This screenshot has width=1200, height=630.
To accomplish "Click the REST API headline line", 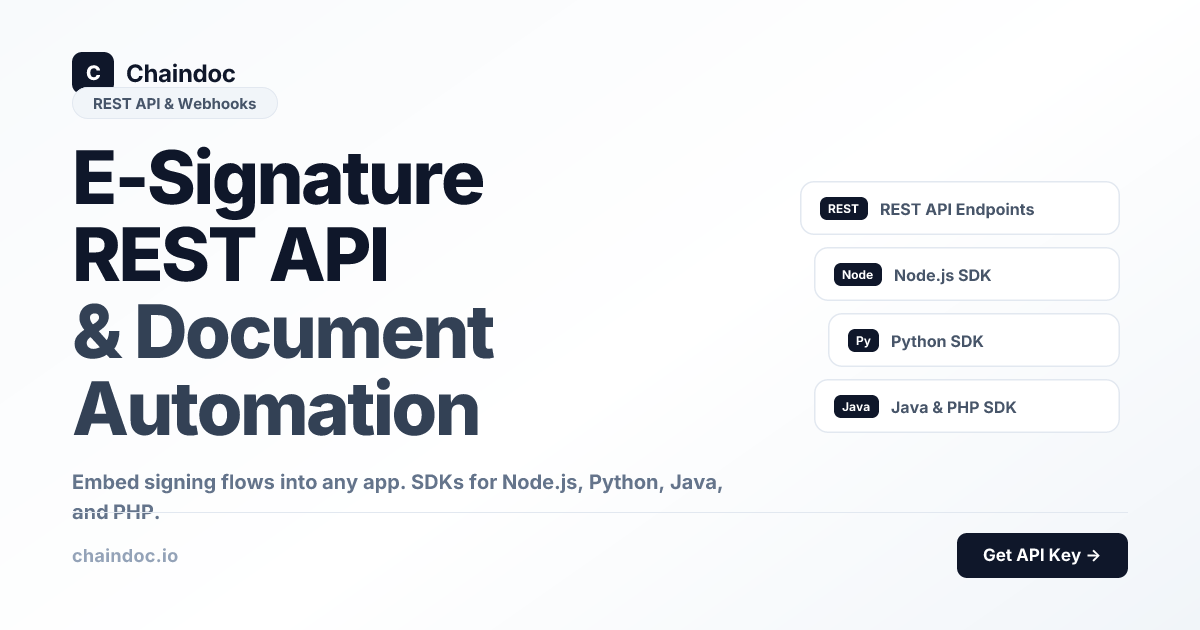I will [x=230, y=255].
